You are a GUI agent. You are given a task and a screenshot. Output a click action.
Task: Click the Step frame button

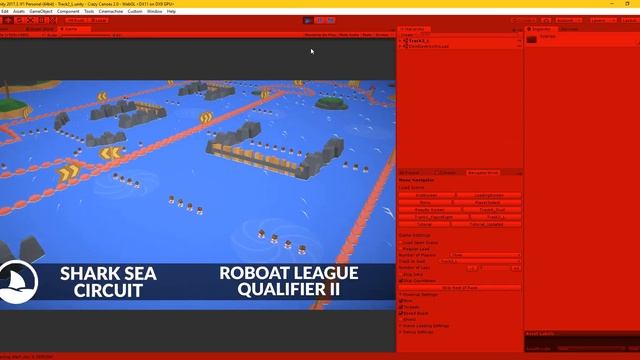[331, 20]
